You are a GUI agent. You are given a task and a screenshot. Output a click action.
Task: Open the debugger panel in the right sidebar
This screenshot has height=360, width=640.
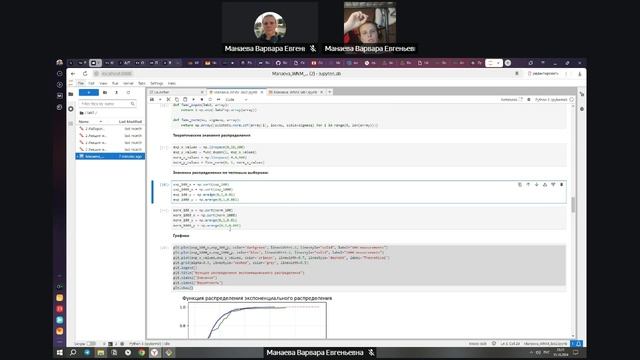click(x=582, y=109)
